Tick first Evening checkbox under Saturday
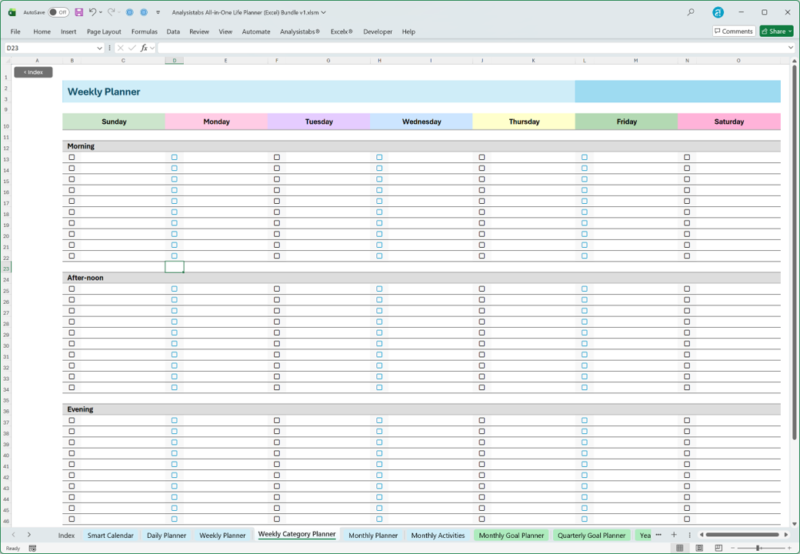 687,420
